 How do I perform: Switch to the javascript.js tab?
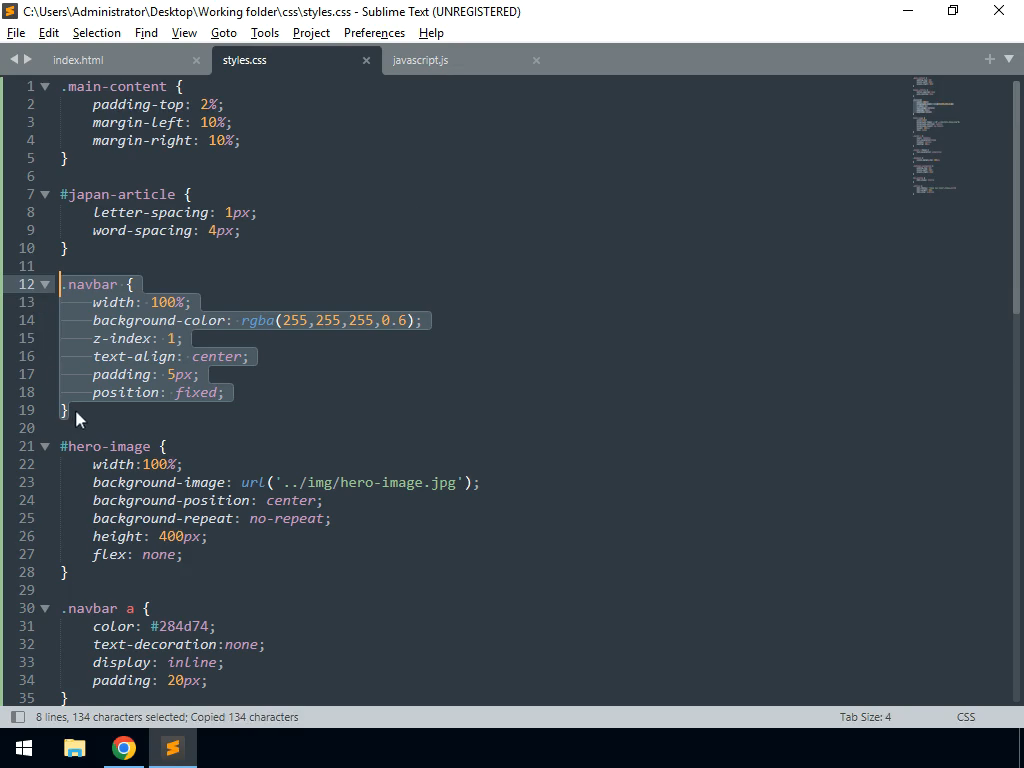coord(421,60)
